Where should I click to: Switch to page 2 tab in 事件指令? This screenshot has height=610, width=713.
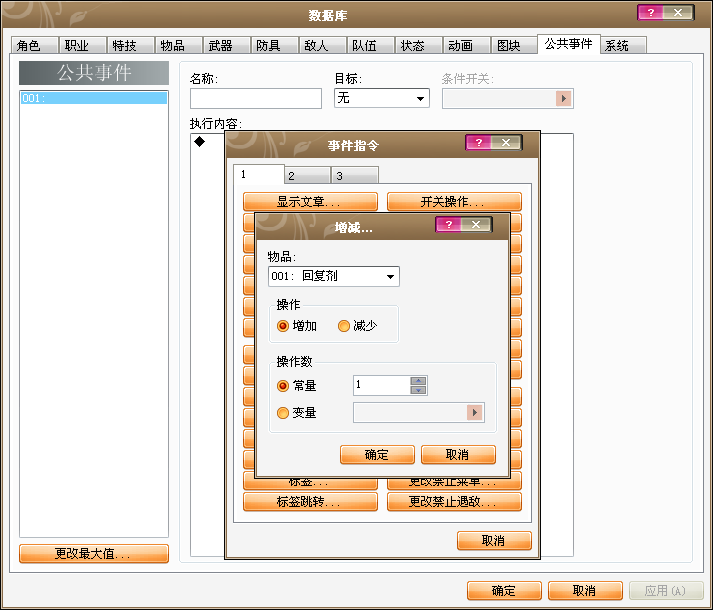(307, 176)
